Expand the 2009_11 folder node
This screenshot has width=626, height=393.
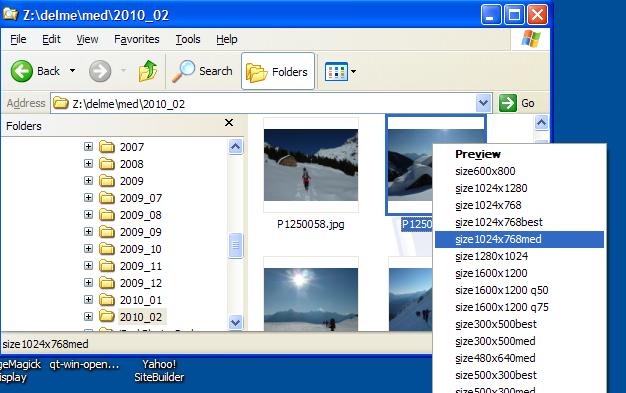(x=88, y=266)
